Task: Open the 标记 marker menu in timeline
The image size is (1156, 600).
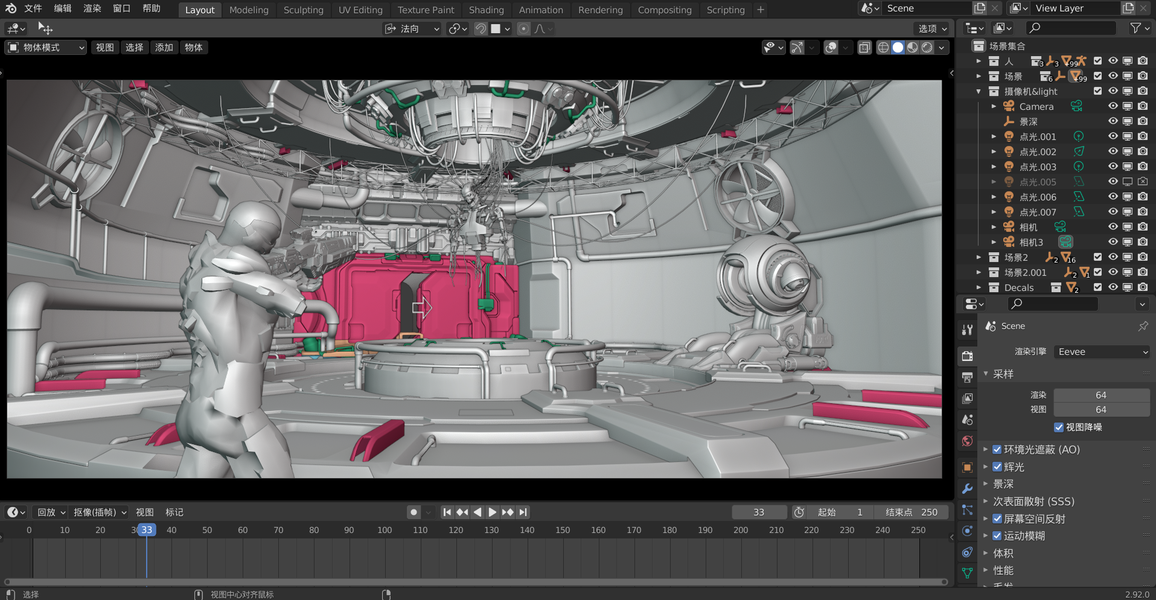Action: tap(174, 512)
